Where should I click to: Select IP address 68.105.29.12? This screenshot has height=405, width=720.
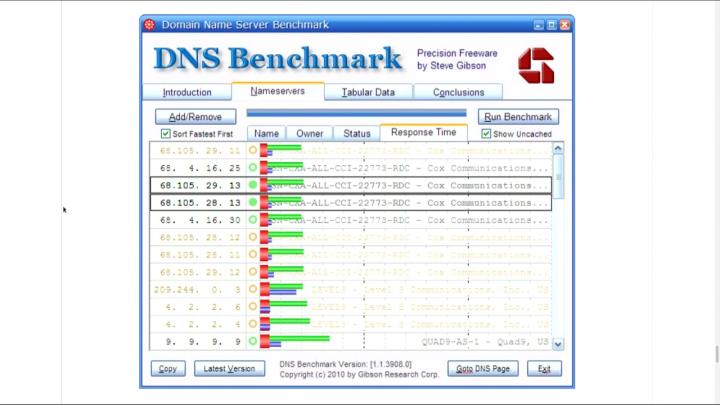[200, 272]
